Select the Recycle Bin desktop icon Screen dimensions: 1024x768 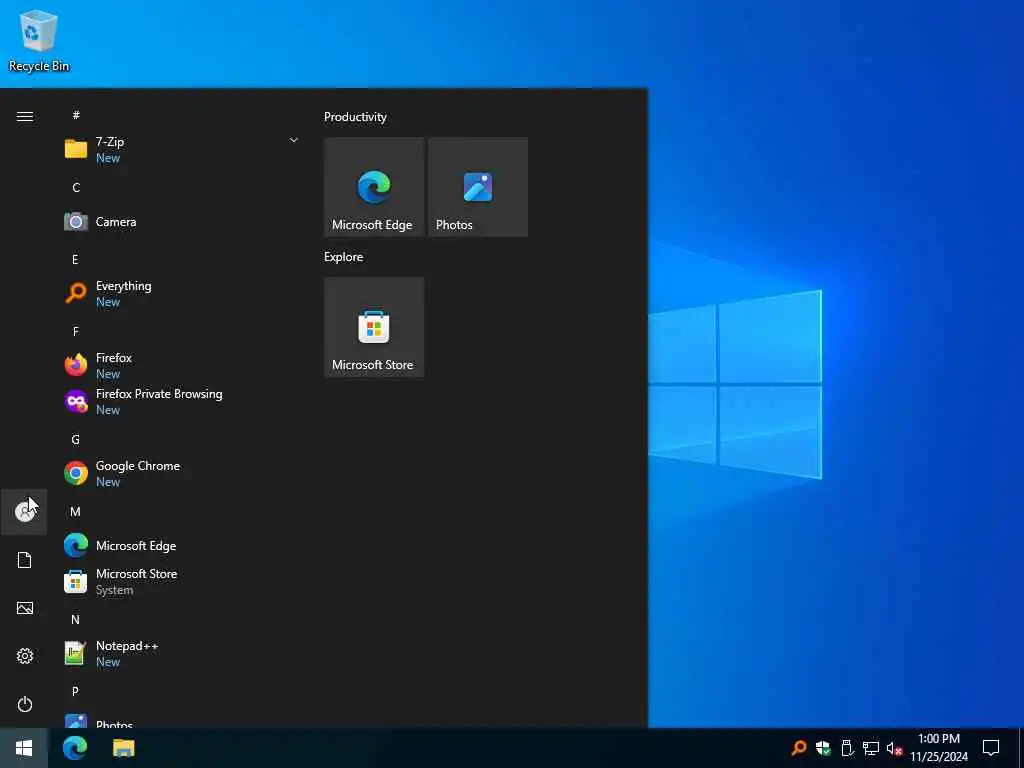(x=39, y=40)
